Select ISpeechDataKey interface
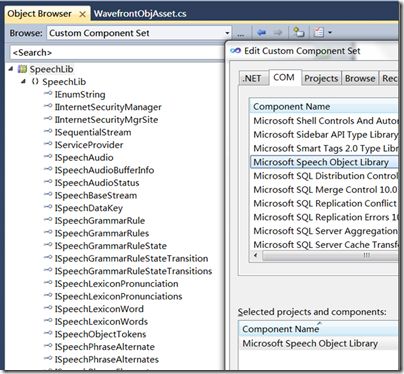Image resolution: width=404 pixels, height=374 pixels. pos(89,208)
